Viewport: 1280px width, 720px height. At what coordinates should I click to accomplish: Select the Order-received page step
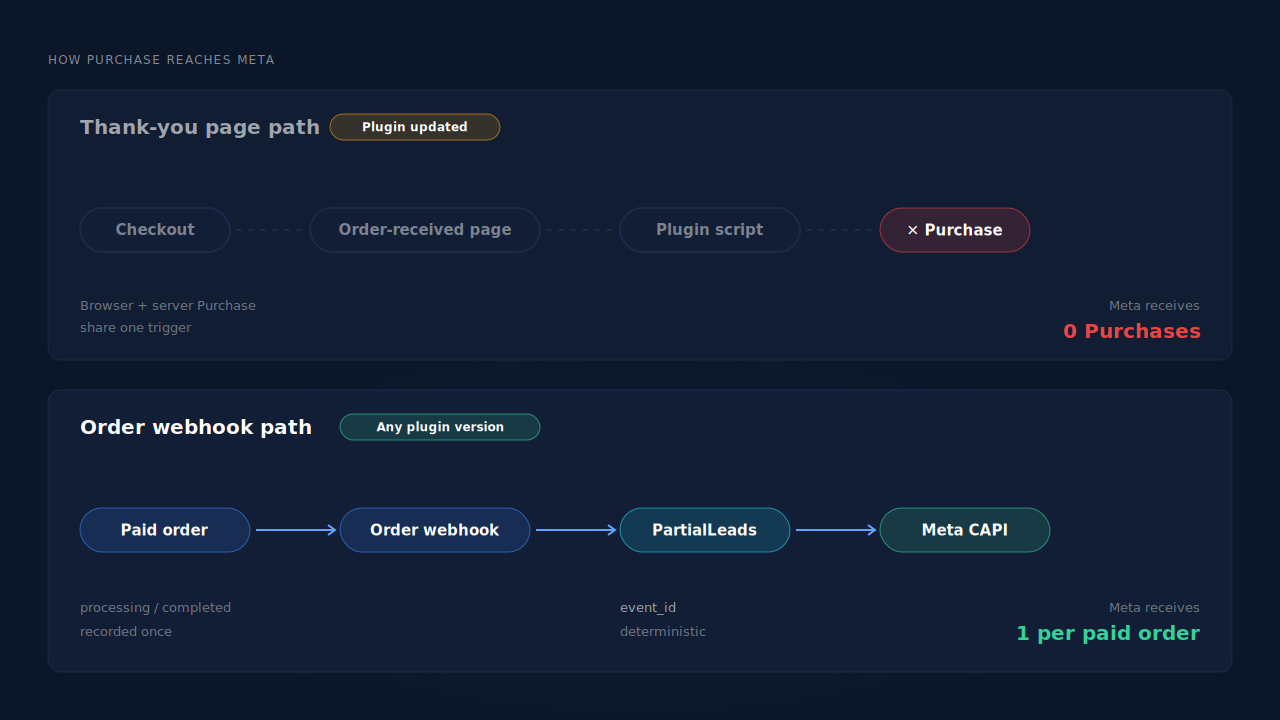tap(425, 230)
